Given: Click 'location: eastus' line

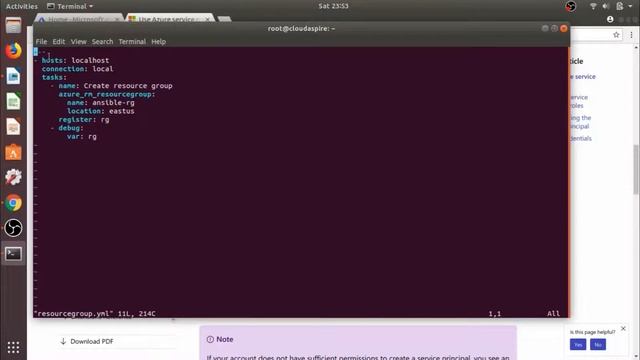Looking at the screenshot, I should click(101, 111).
